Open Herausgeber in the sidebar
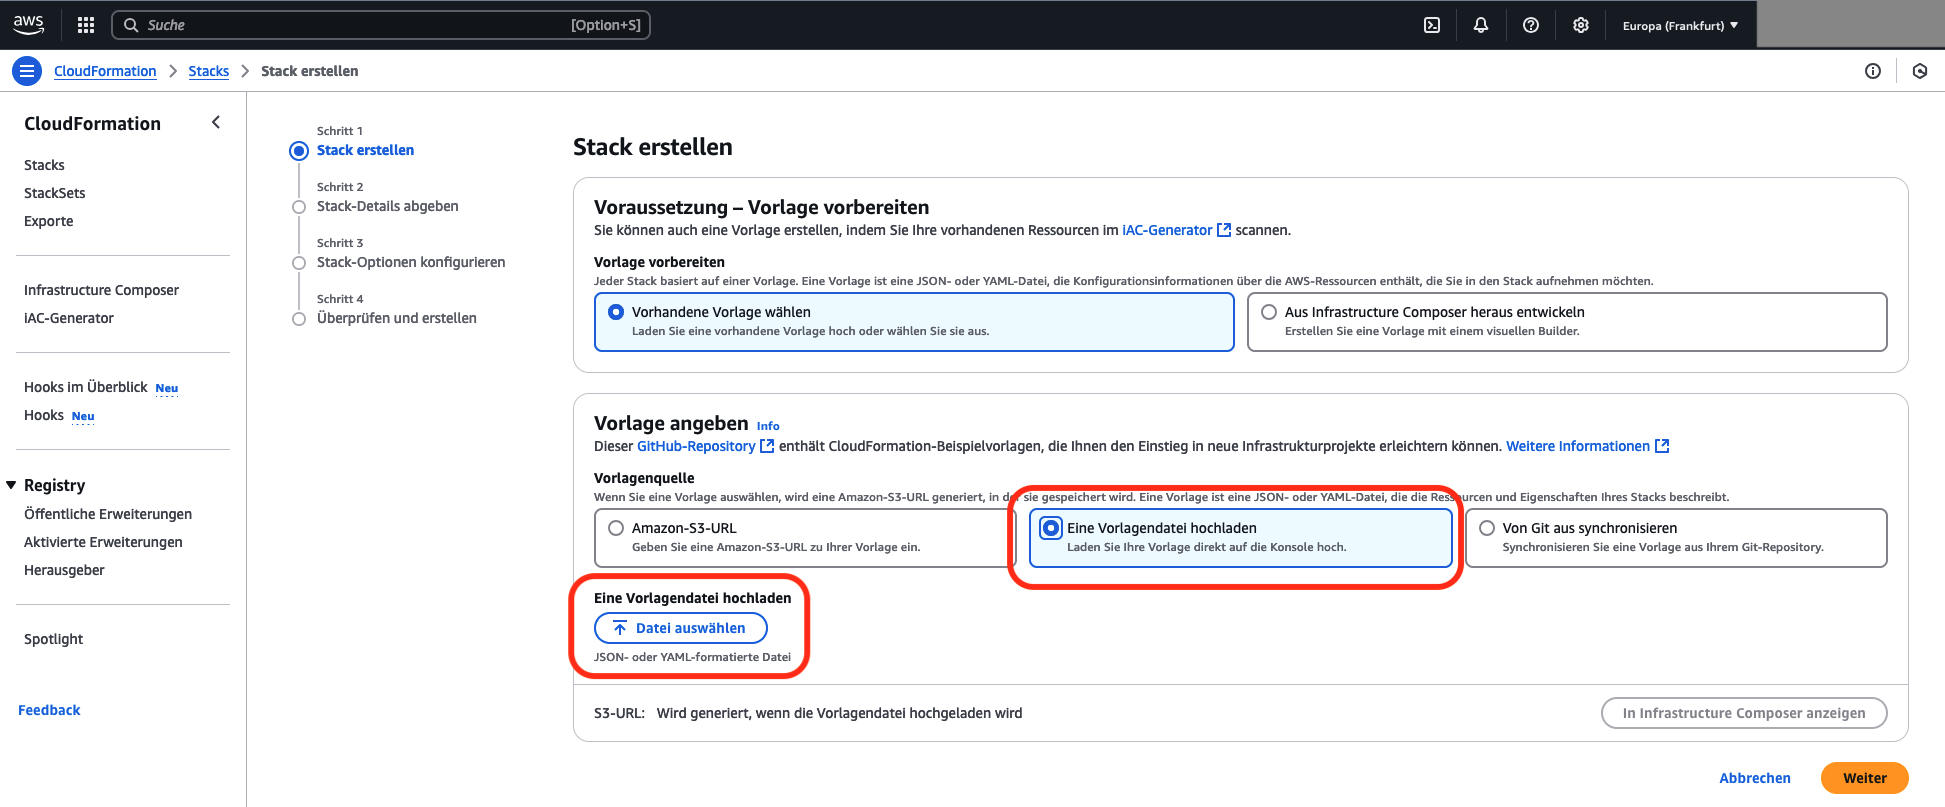The image size is (1945, 807). [x=64, y=570]
